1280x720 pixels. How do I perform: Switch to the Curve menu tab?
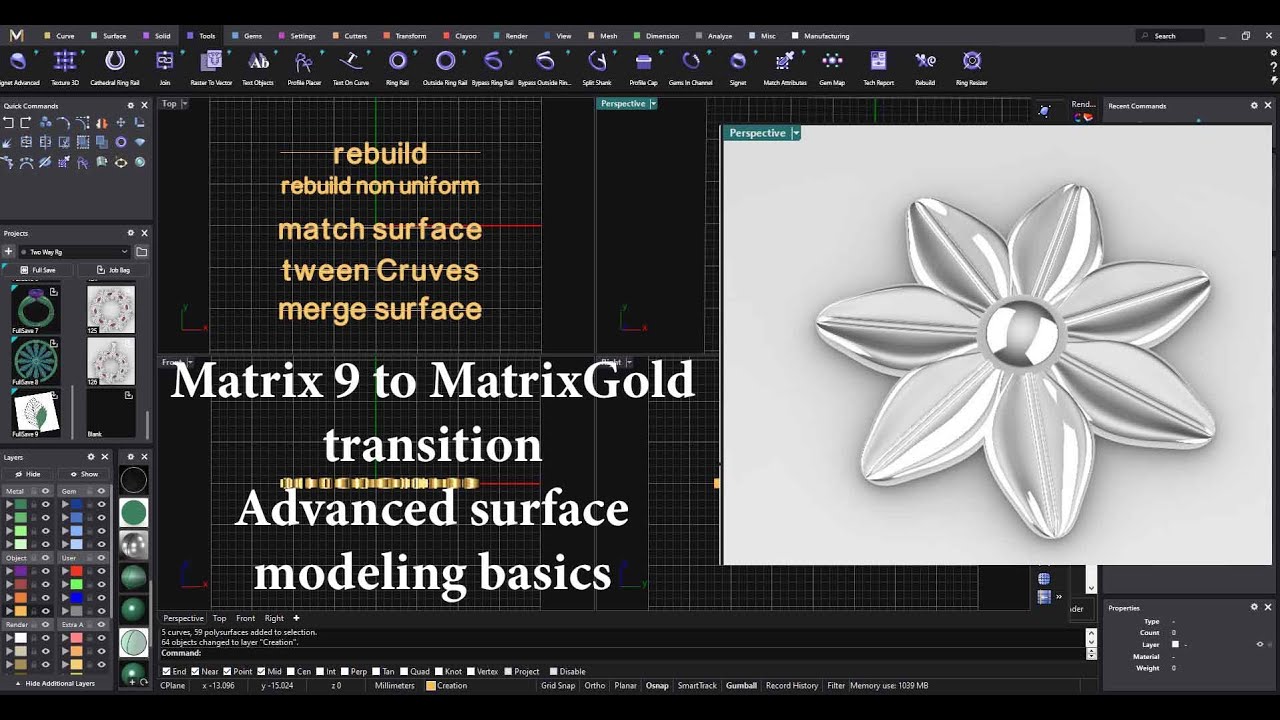(59, 36)
